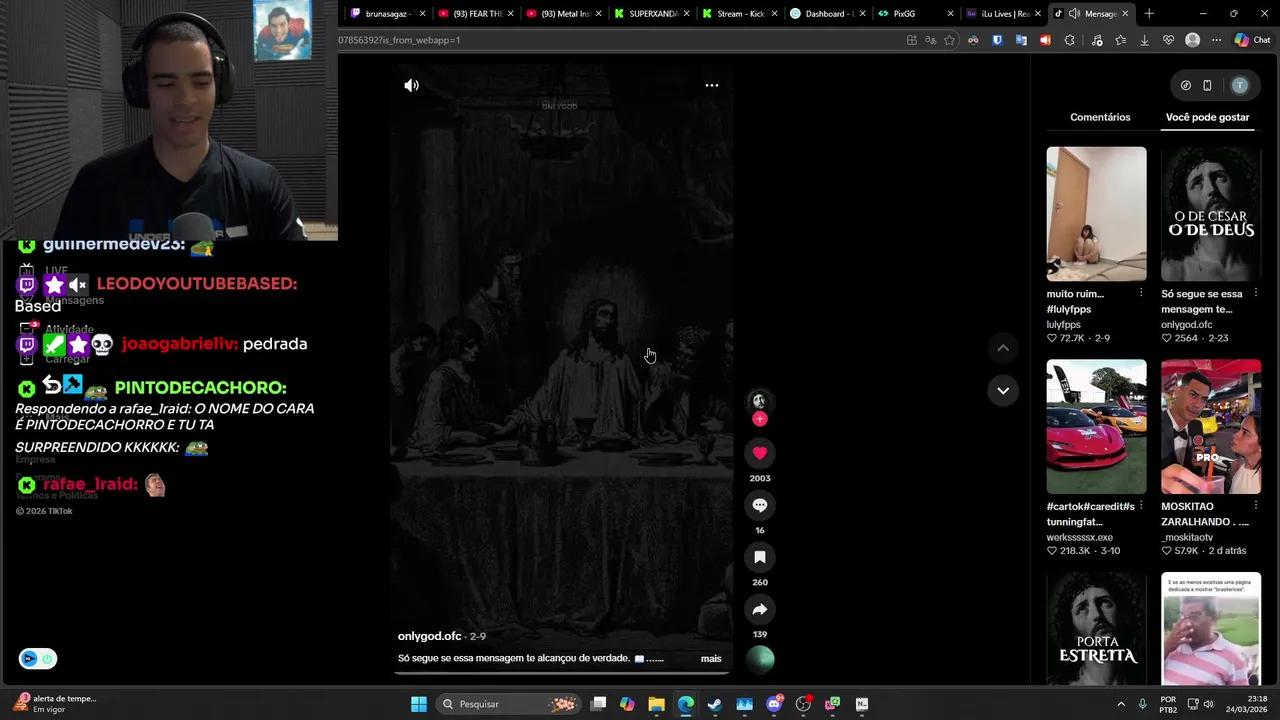The image size is (1280, 720).
Task: Open the profile avatar at top right
Action: [1240, 86]
